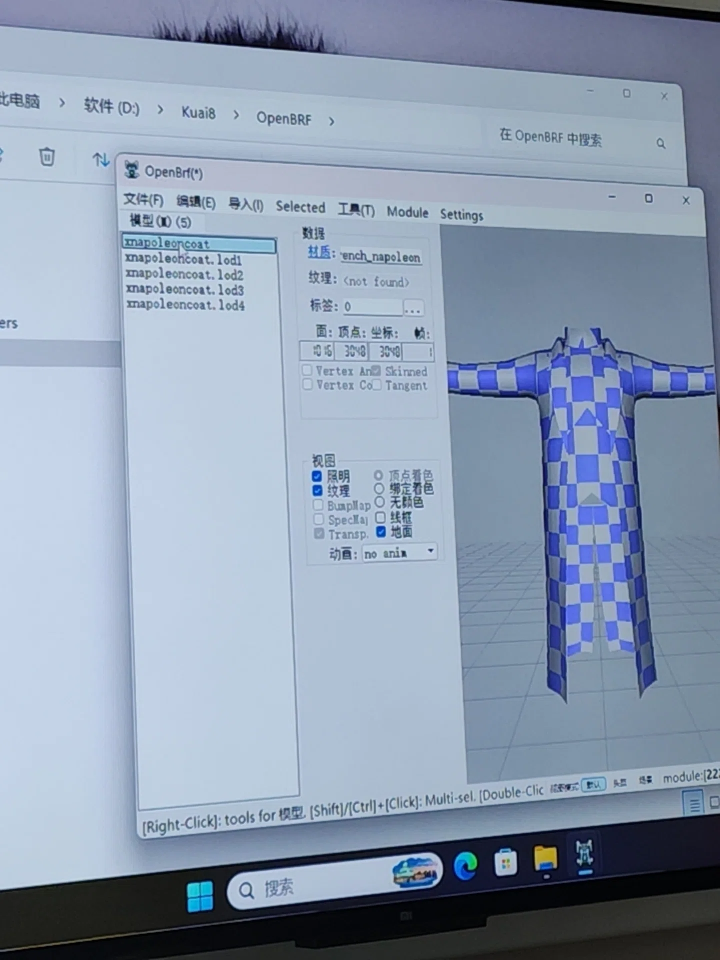Toggle the Vertex Co checkbox
This screenshot has height=960, width=720.
pyautogui.click(x=307, y=384)
